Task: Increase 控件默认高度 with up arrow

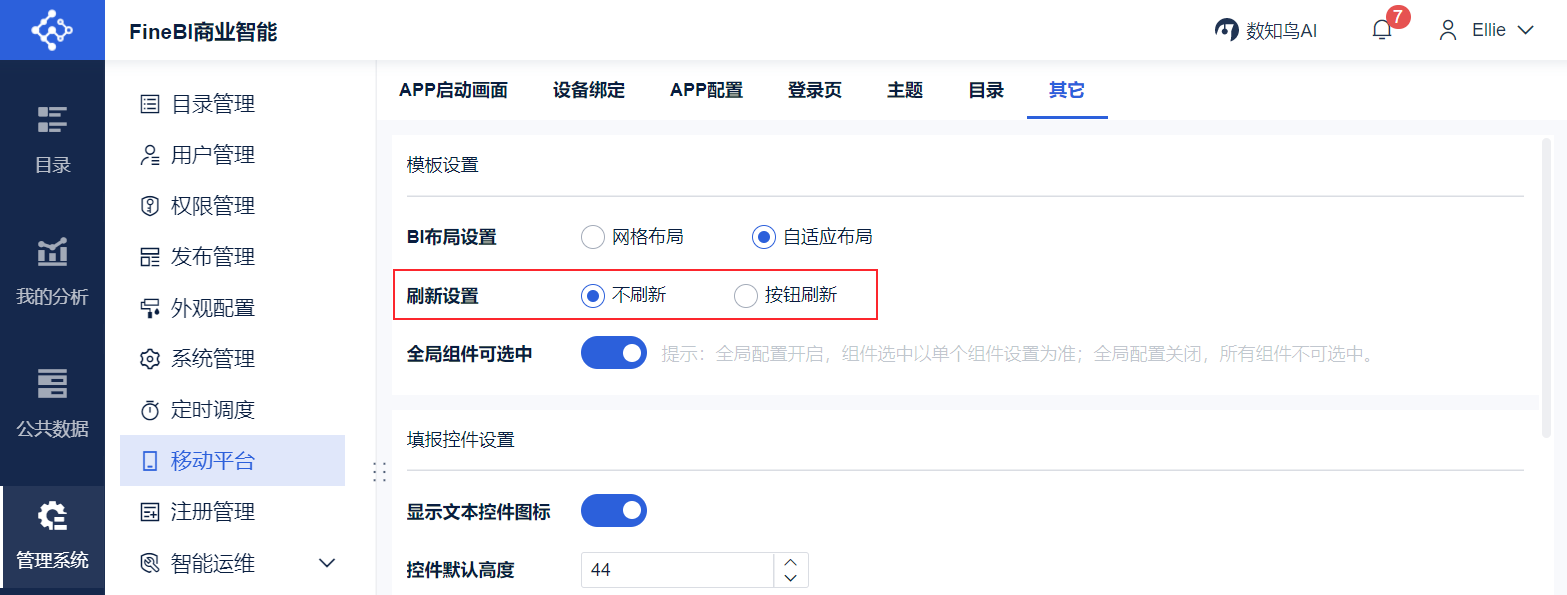Action: [x=791, y=562]
